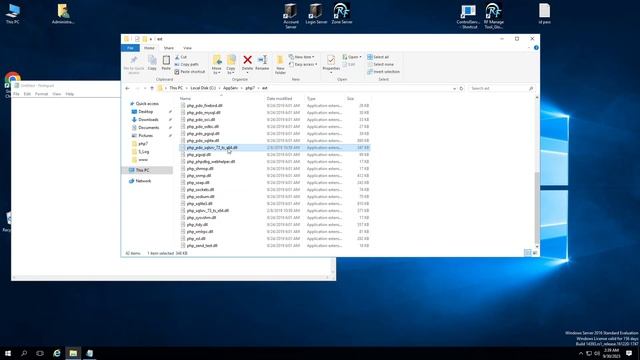Image resolution: width=640 pixels, height=360 pixels.
Task: Click the red Delete icon in ribbon
Action: [x=247, y=60]
